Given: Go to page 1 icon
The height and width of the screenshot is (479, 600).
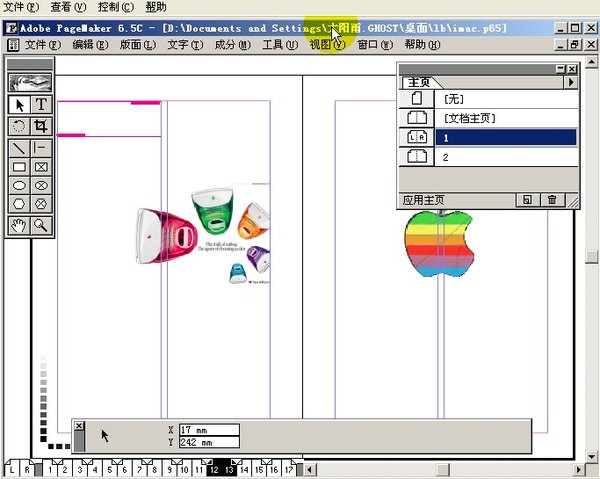Looking at the screenshot, I should (50, 469).
